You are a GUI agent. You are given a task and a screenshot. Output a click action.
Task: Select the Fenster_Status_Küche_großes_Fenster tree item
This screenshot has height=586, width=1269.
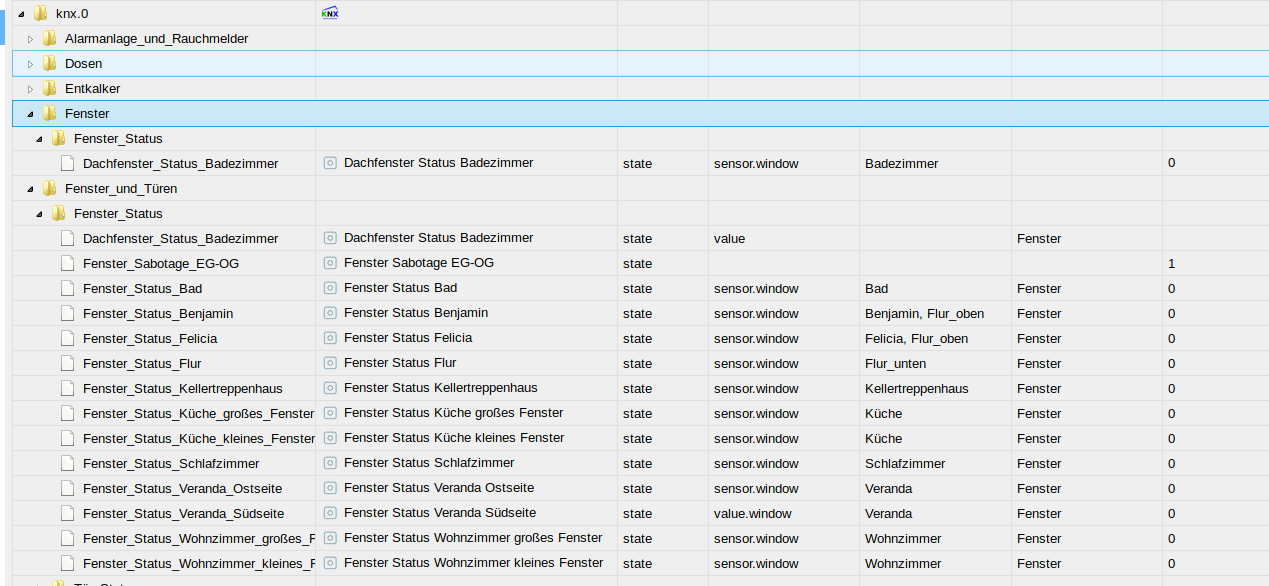point(198,413)
